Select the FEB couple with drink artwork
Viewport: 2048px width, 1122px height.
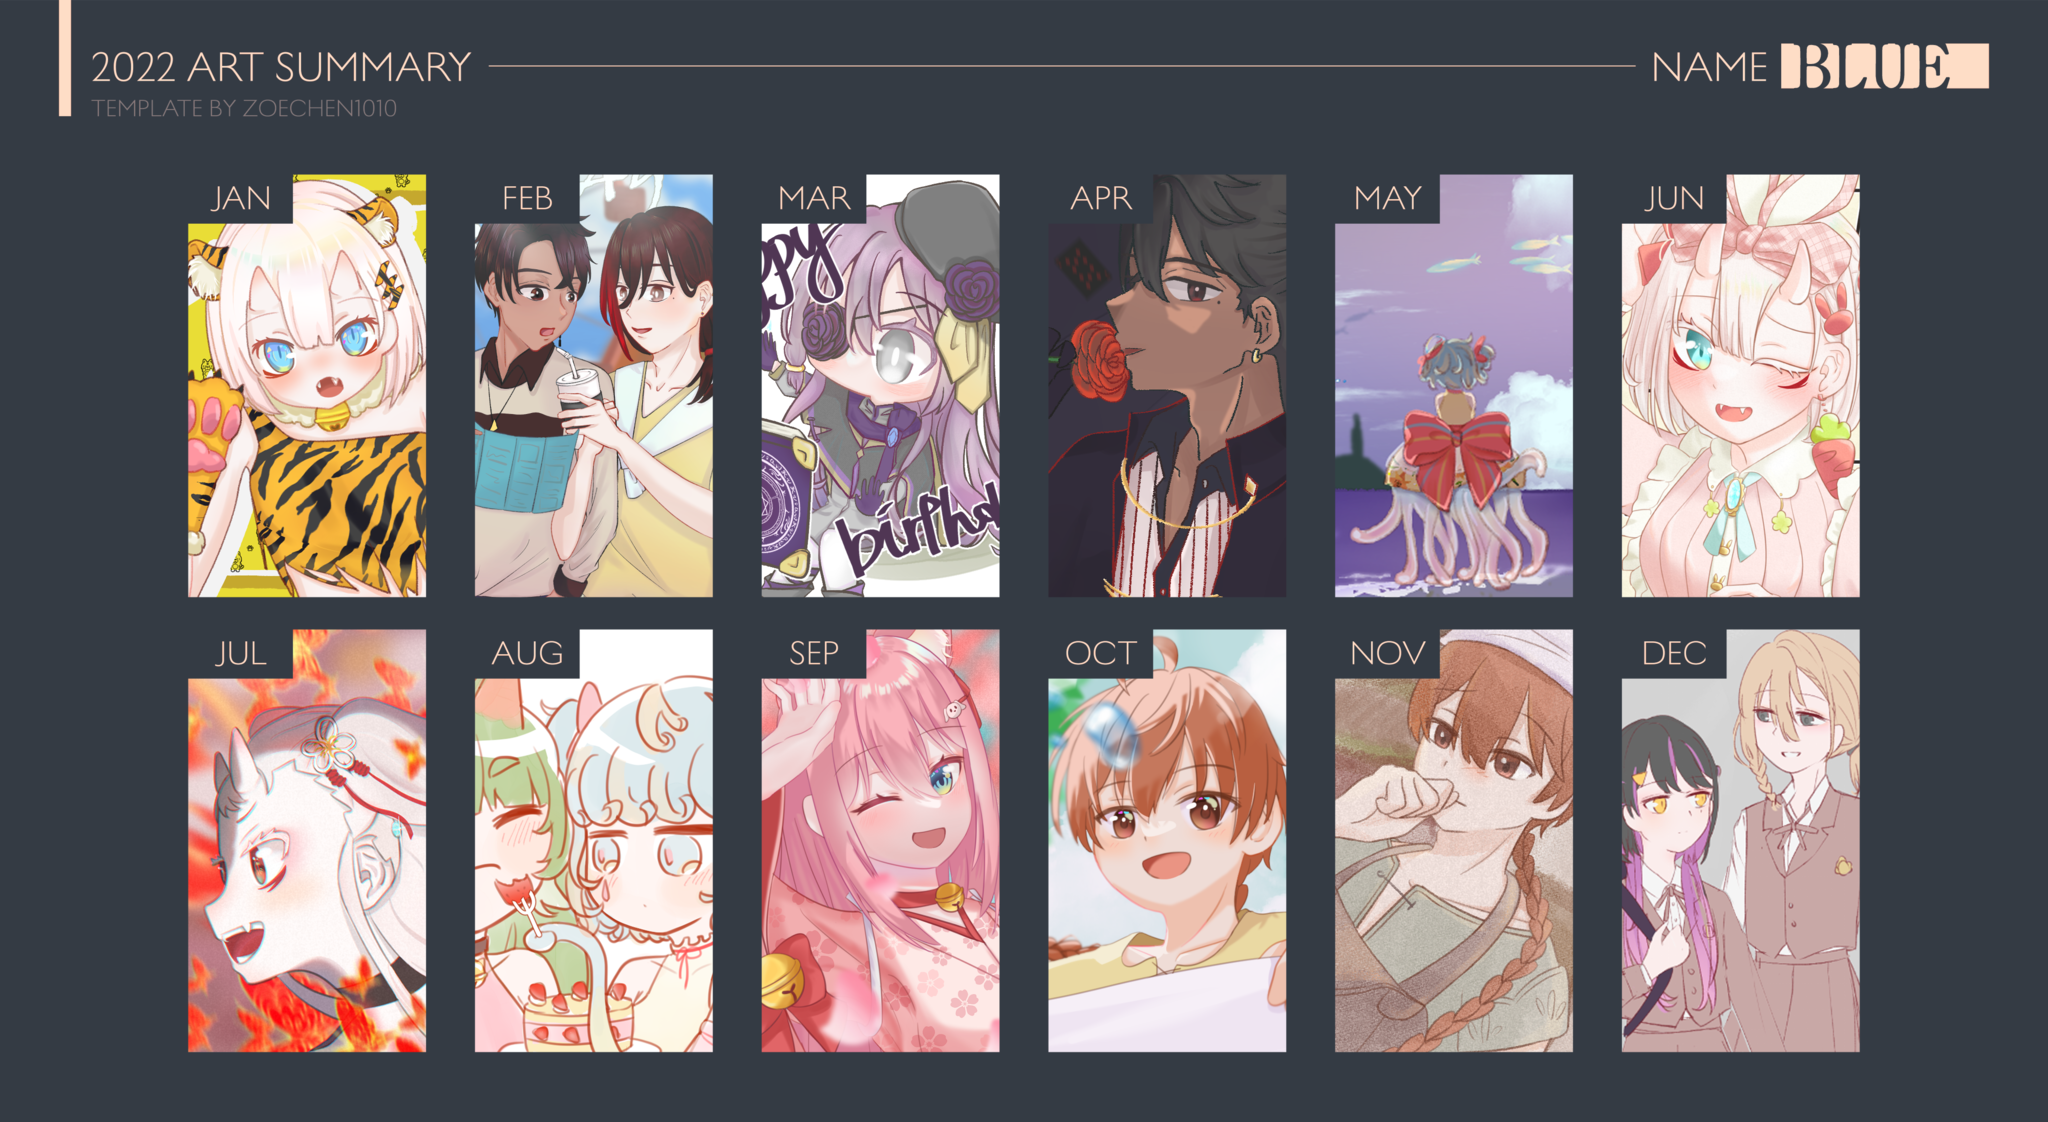pos(594,386)
